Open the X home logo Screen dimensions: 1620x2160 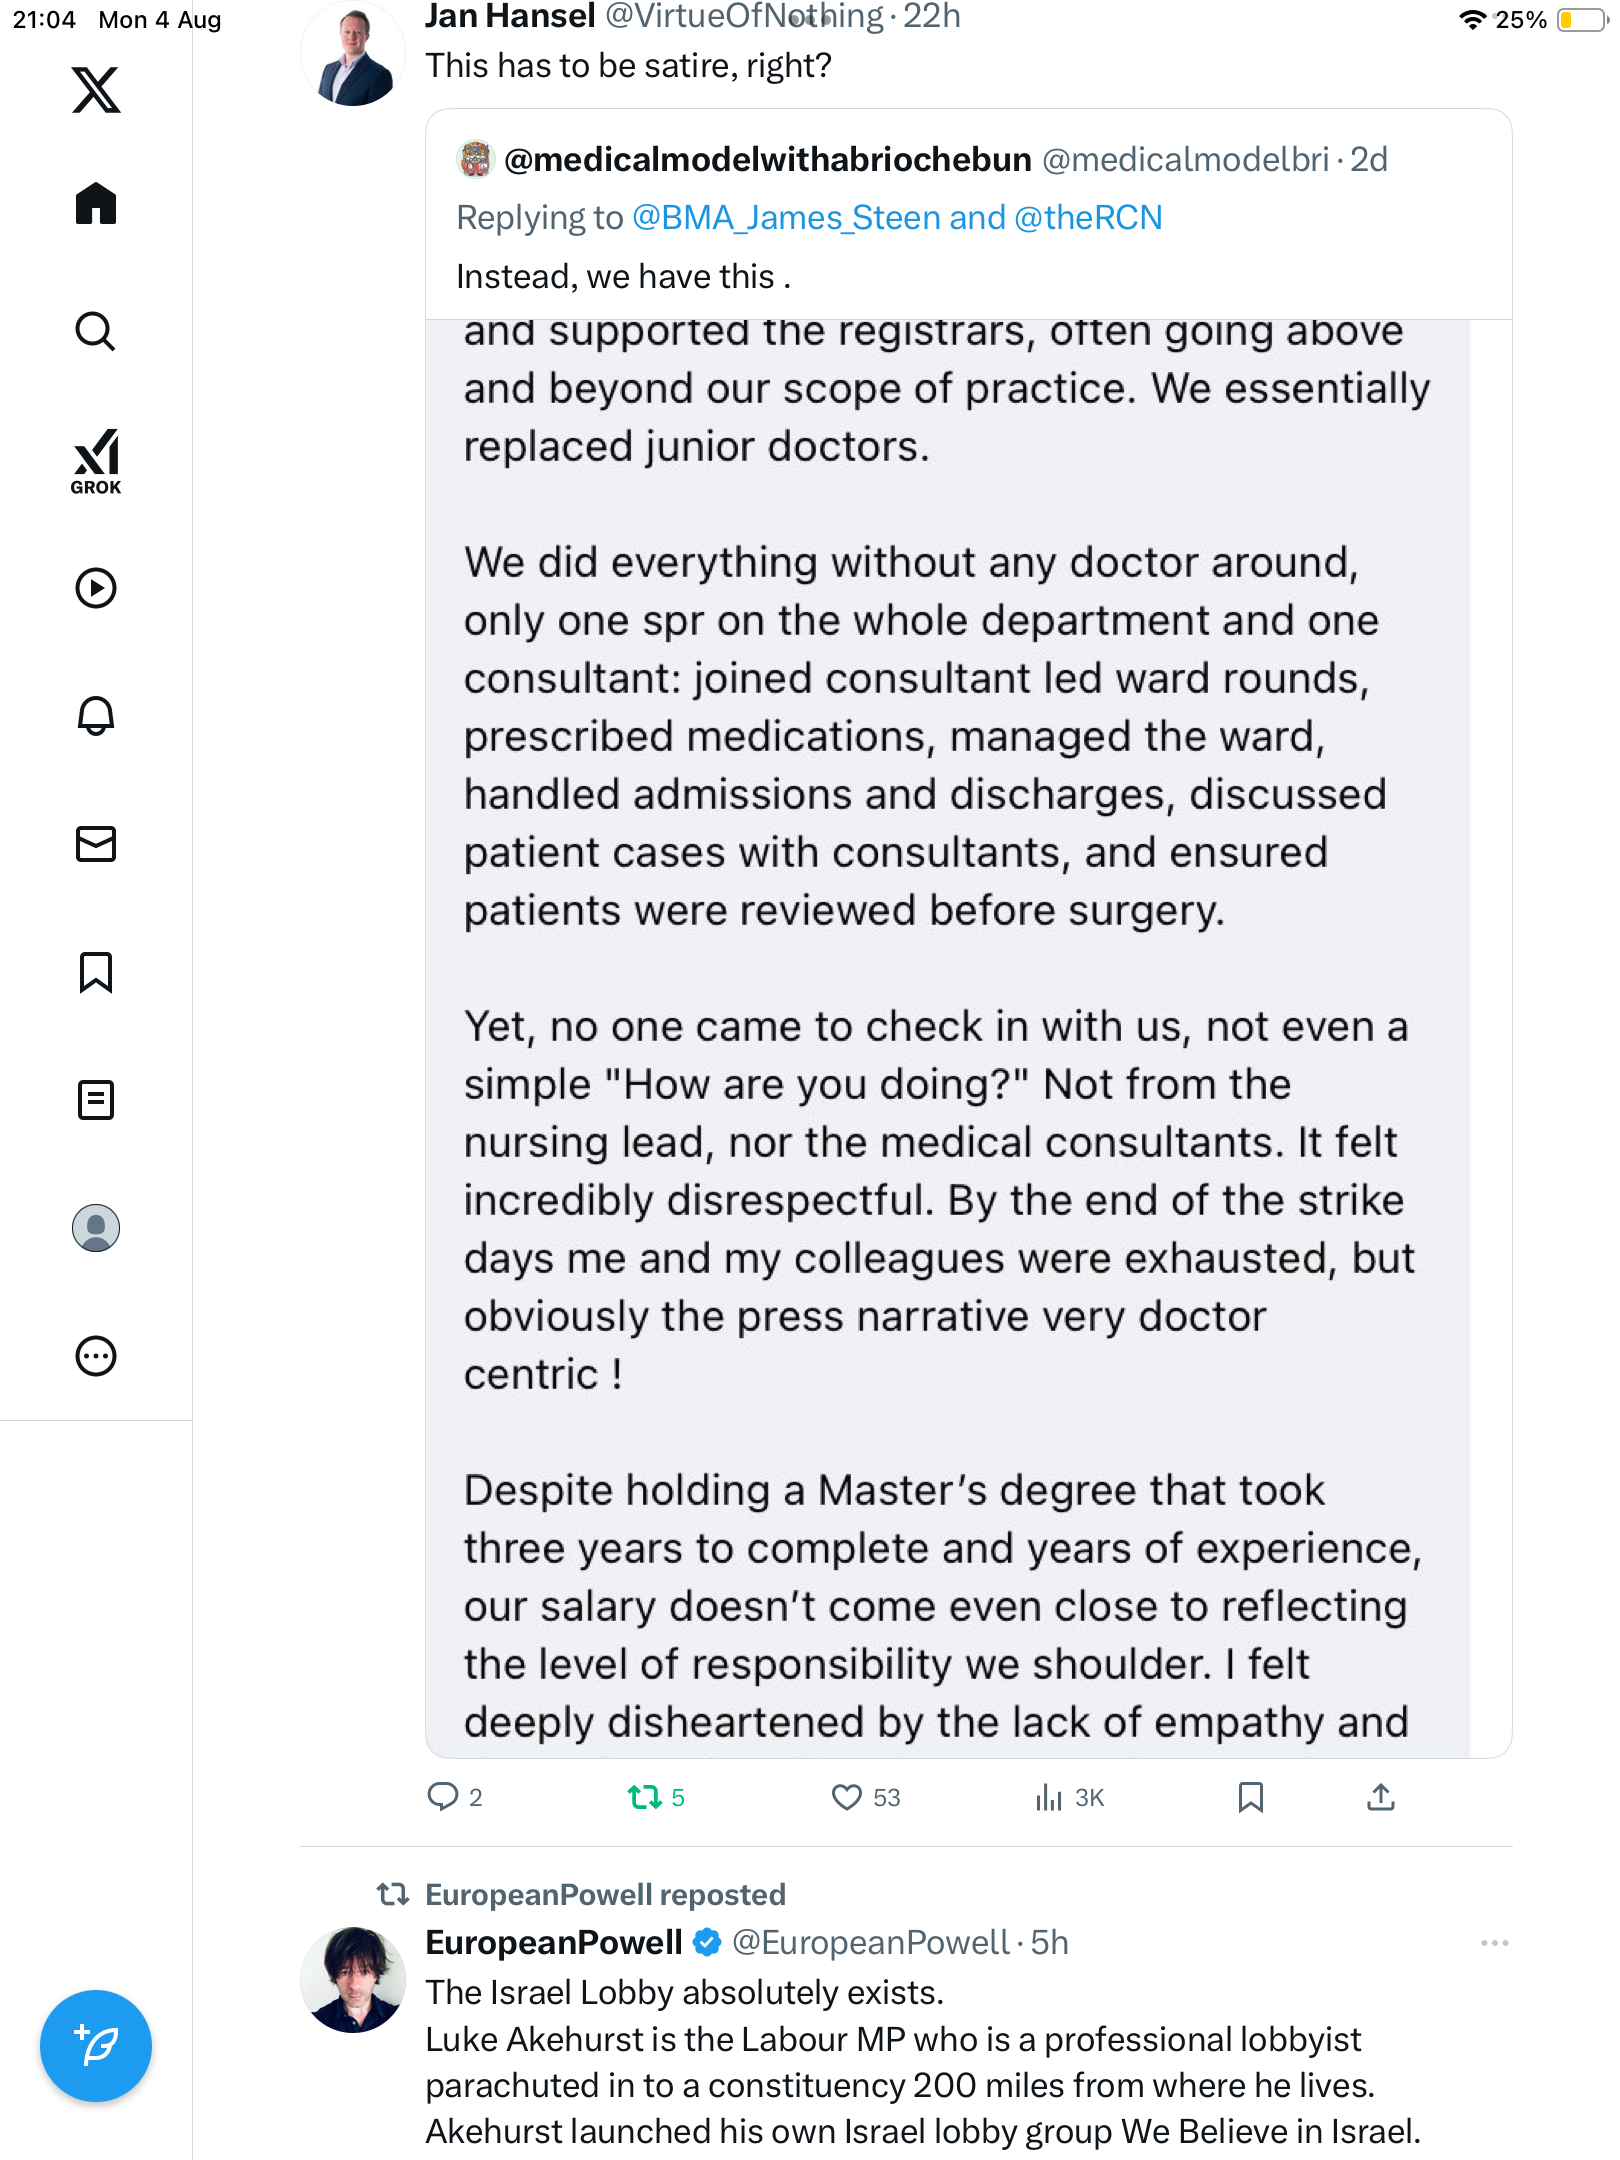[96, 90]
